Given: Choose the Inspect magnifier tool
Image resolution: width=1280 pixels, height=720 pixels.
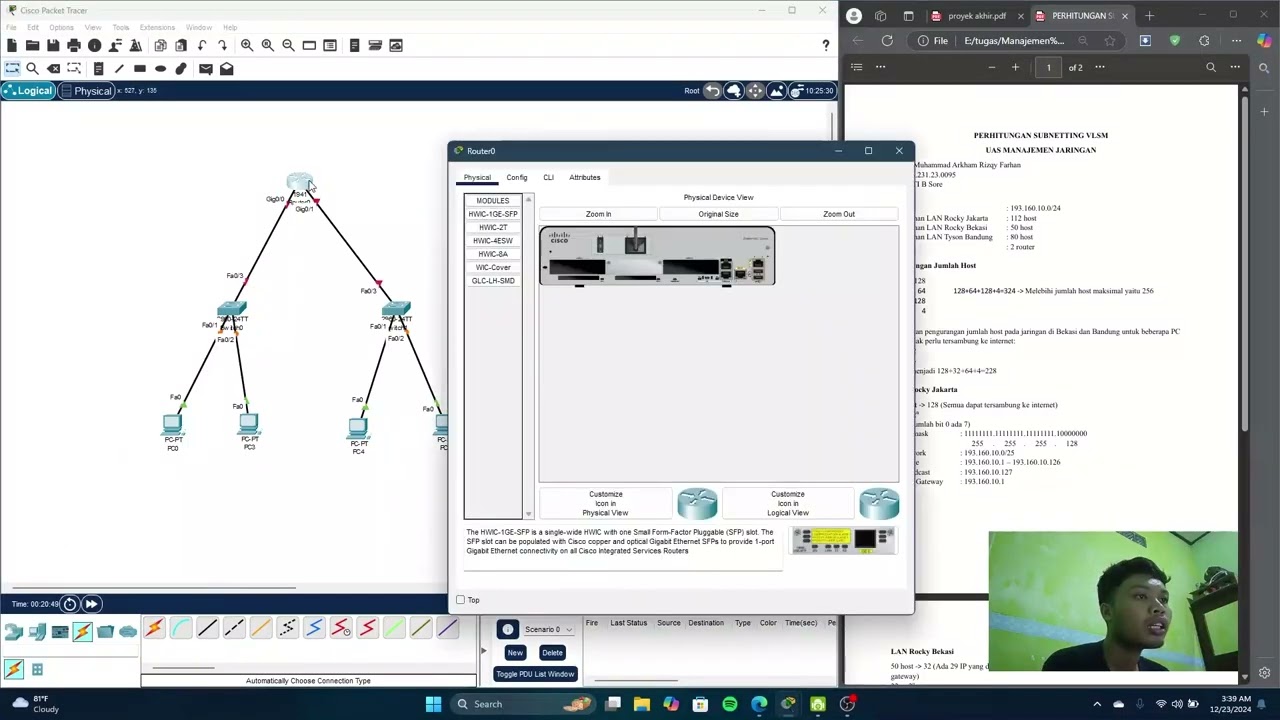Looking at the screenshot, I should pos(32,68).
